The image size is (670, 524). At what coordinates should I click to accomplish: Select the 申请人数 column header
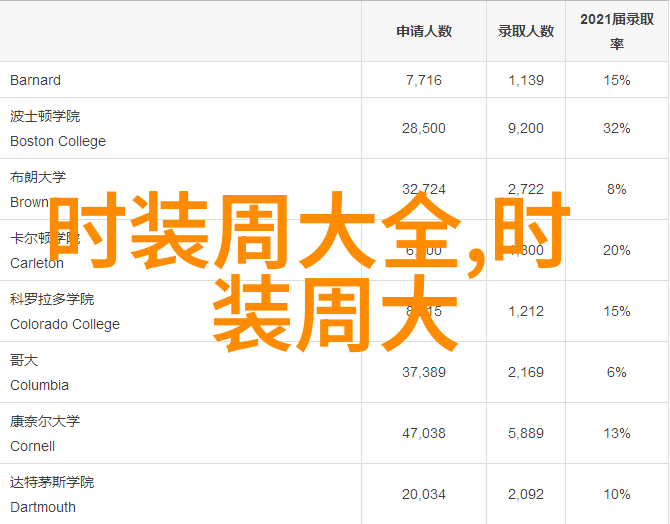coord(424,31)
